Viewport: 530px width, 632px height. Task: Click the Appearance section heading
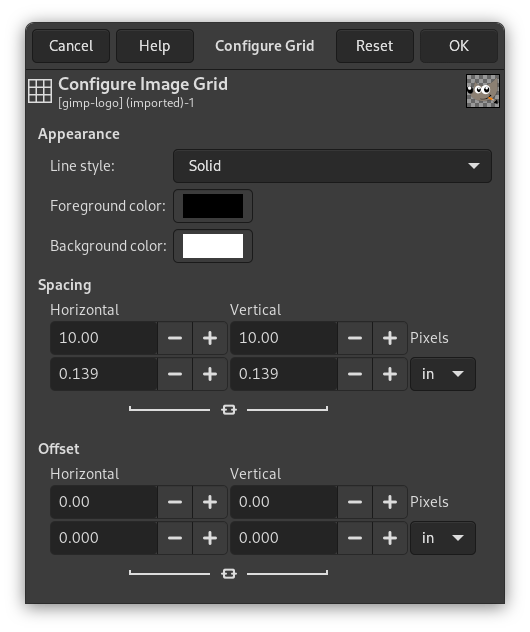point(79,134)
